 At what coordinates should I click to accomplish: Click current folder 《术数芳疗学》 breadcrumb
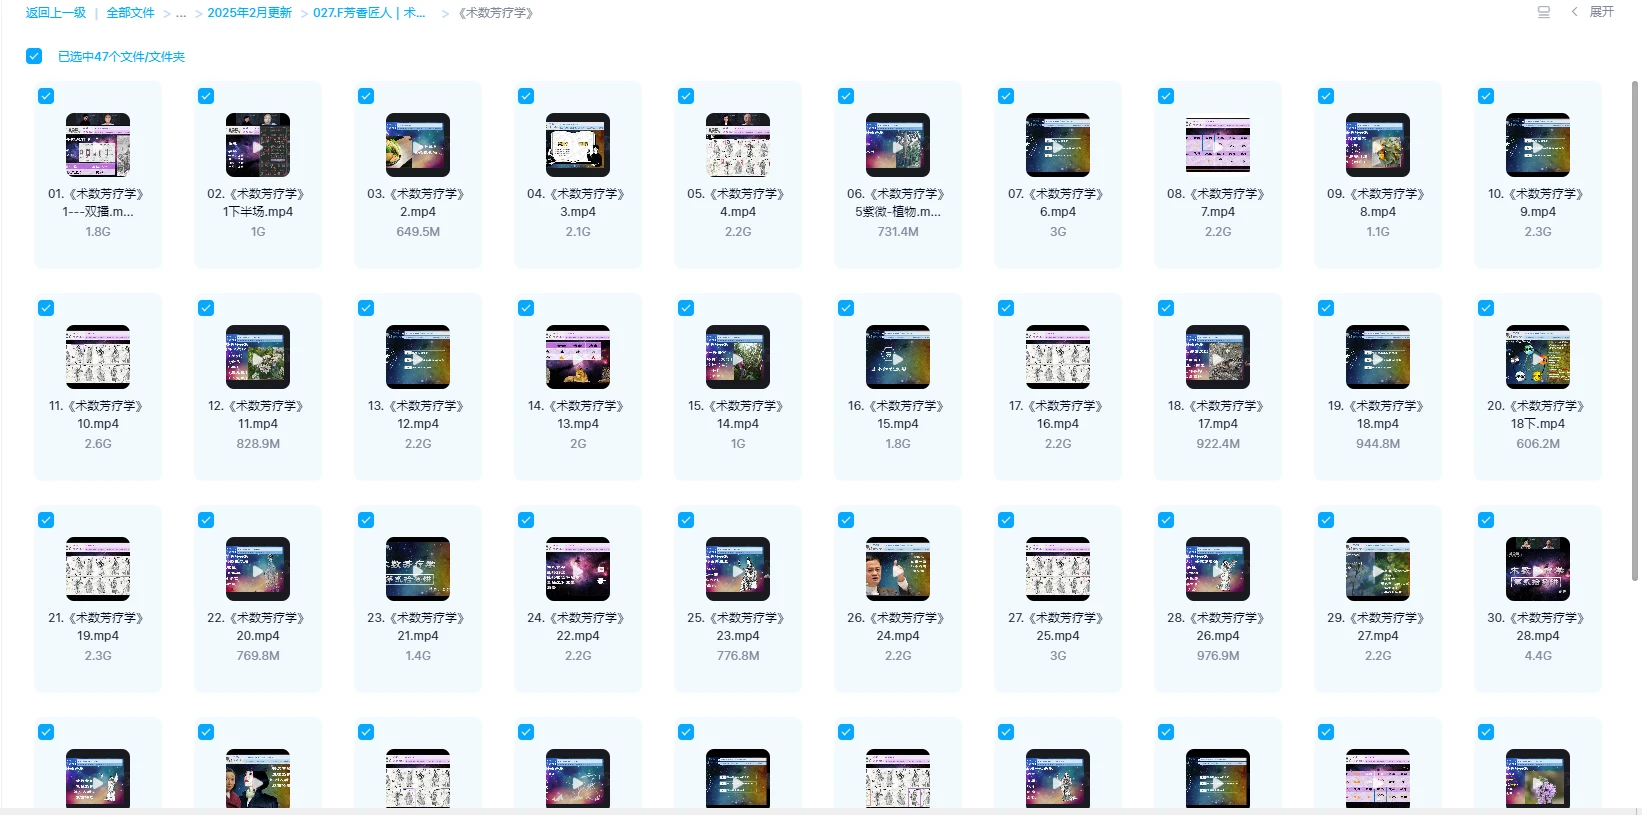click(496, 13)
